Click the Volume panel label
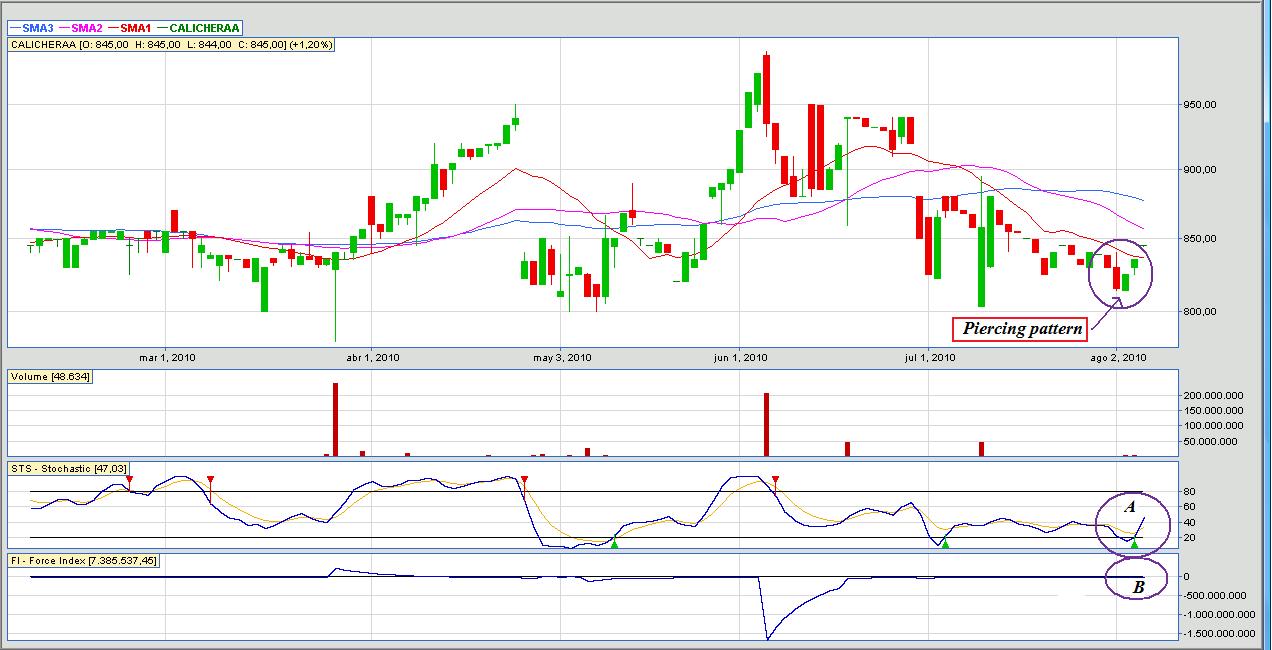The height and width of the screenshot is (650, 1272). [x=47, y=377]
